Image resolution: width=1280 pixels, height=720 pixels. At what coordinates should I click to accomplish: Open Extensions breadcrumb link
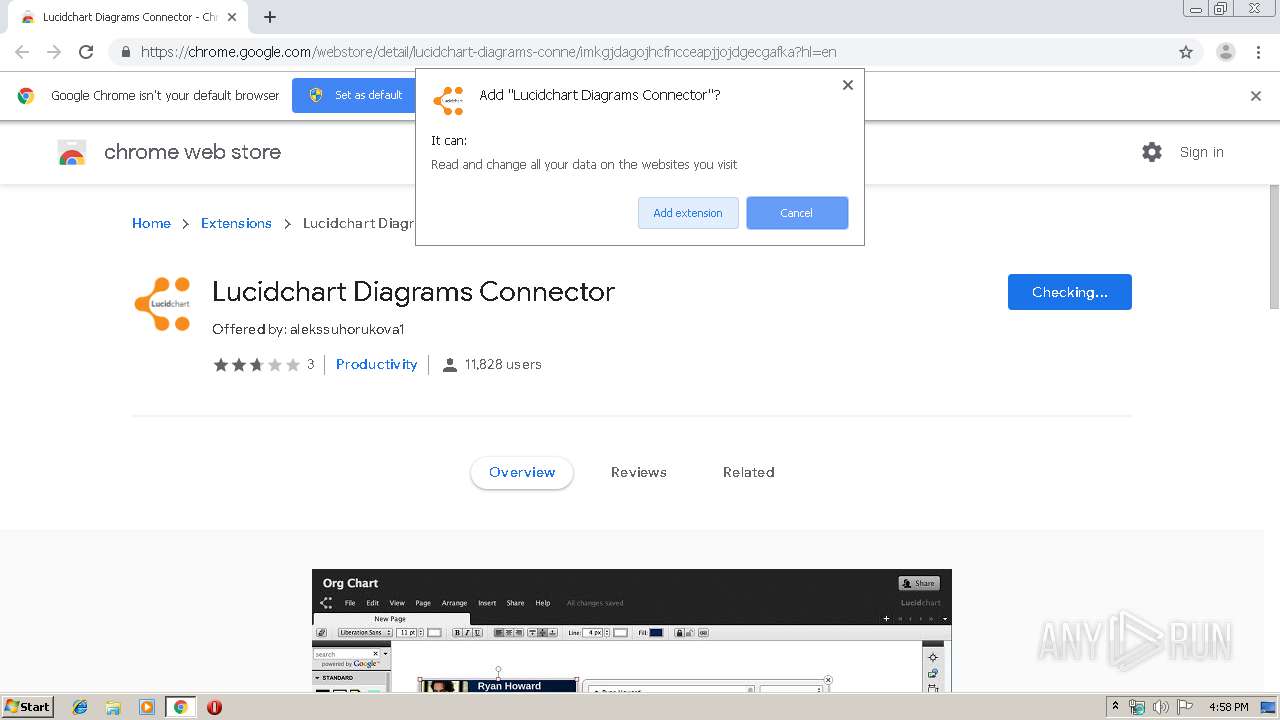[236, 223]
